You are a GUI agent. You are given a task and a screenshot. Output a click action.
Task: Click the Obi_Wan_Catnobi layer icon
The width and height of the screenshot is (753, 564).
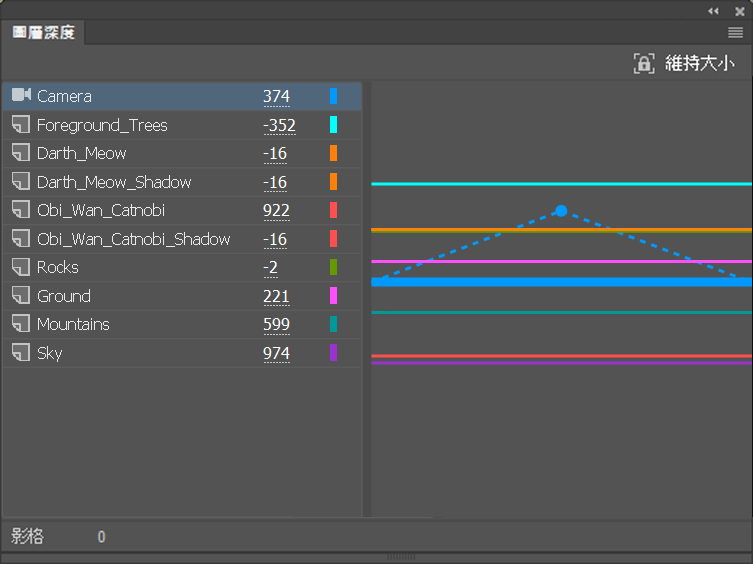click(21, 210)
